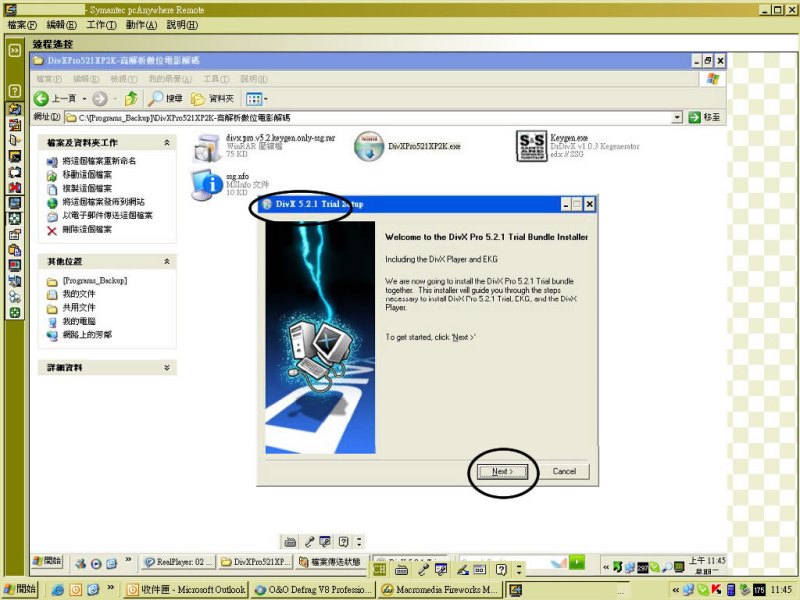Select the Keygen.exe file icon

click(531, 146)
